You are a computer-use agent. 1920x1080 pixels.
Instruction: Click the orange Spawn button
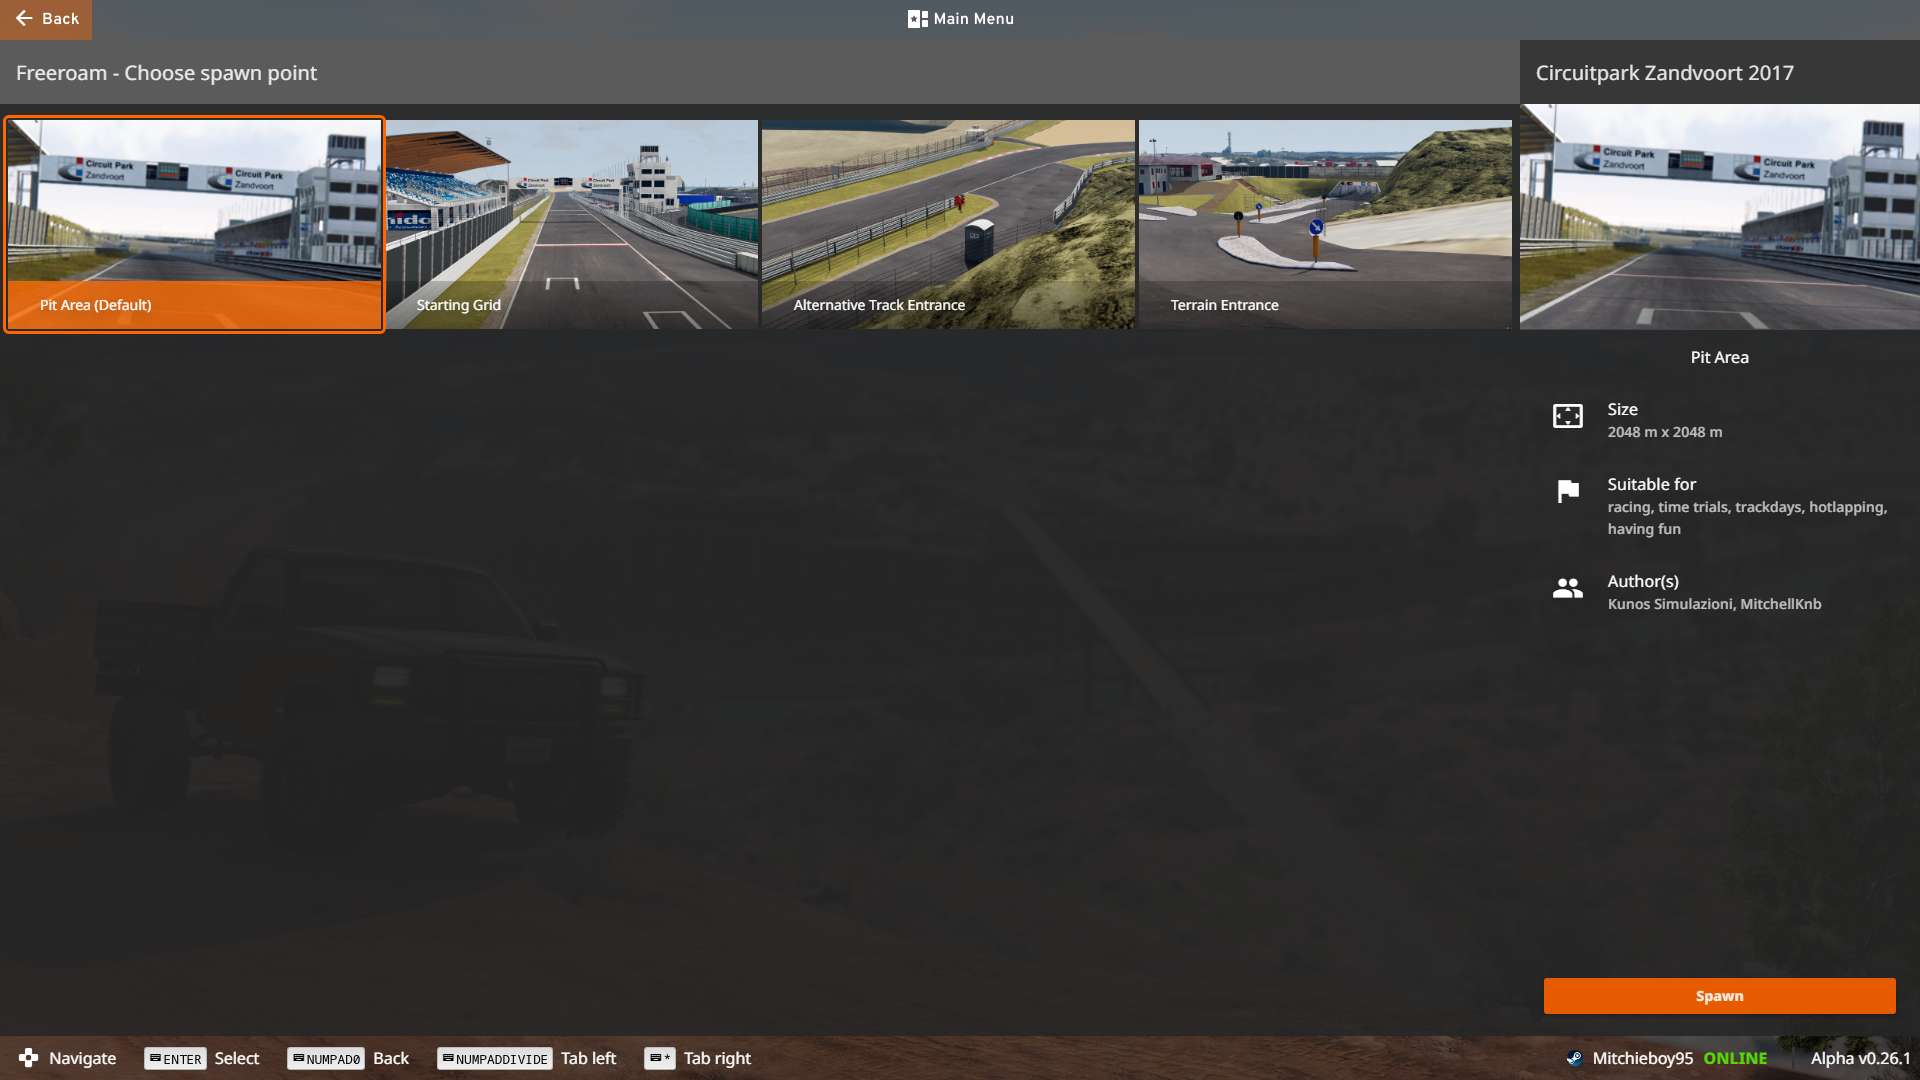click(x=1719, y=996)
